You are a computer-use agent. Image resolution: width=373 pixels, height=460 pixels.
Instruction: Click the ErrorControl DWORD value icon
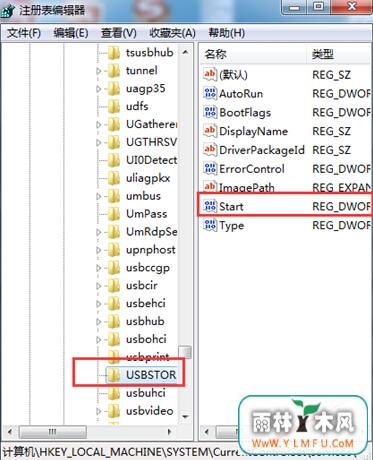point(210,169)
